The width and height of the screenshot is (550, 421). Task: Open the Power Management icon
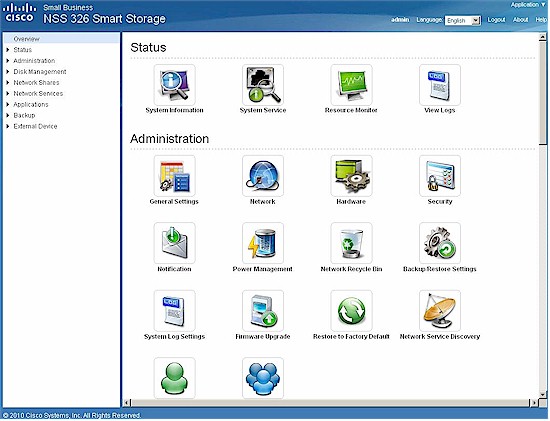coord(263,243)
